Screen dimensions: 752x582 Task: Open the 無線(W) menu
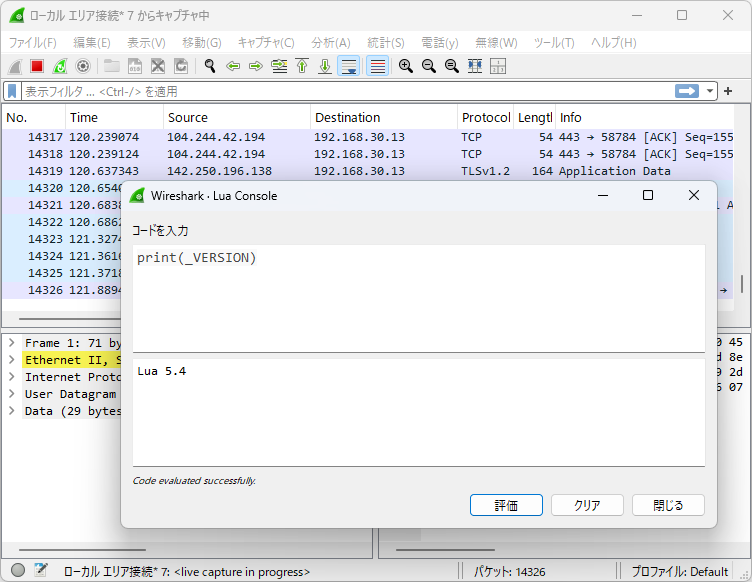pos(496,43)
